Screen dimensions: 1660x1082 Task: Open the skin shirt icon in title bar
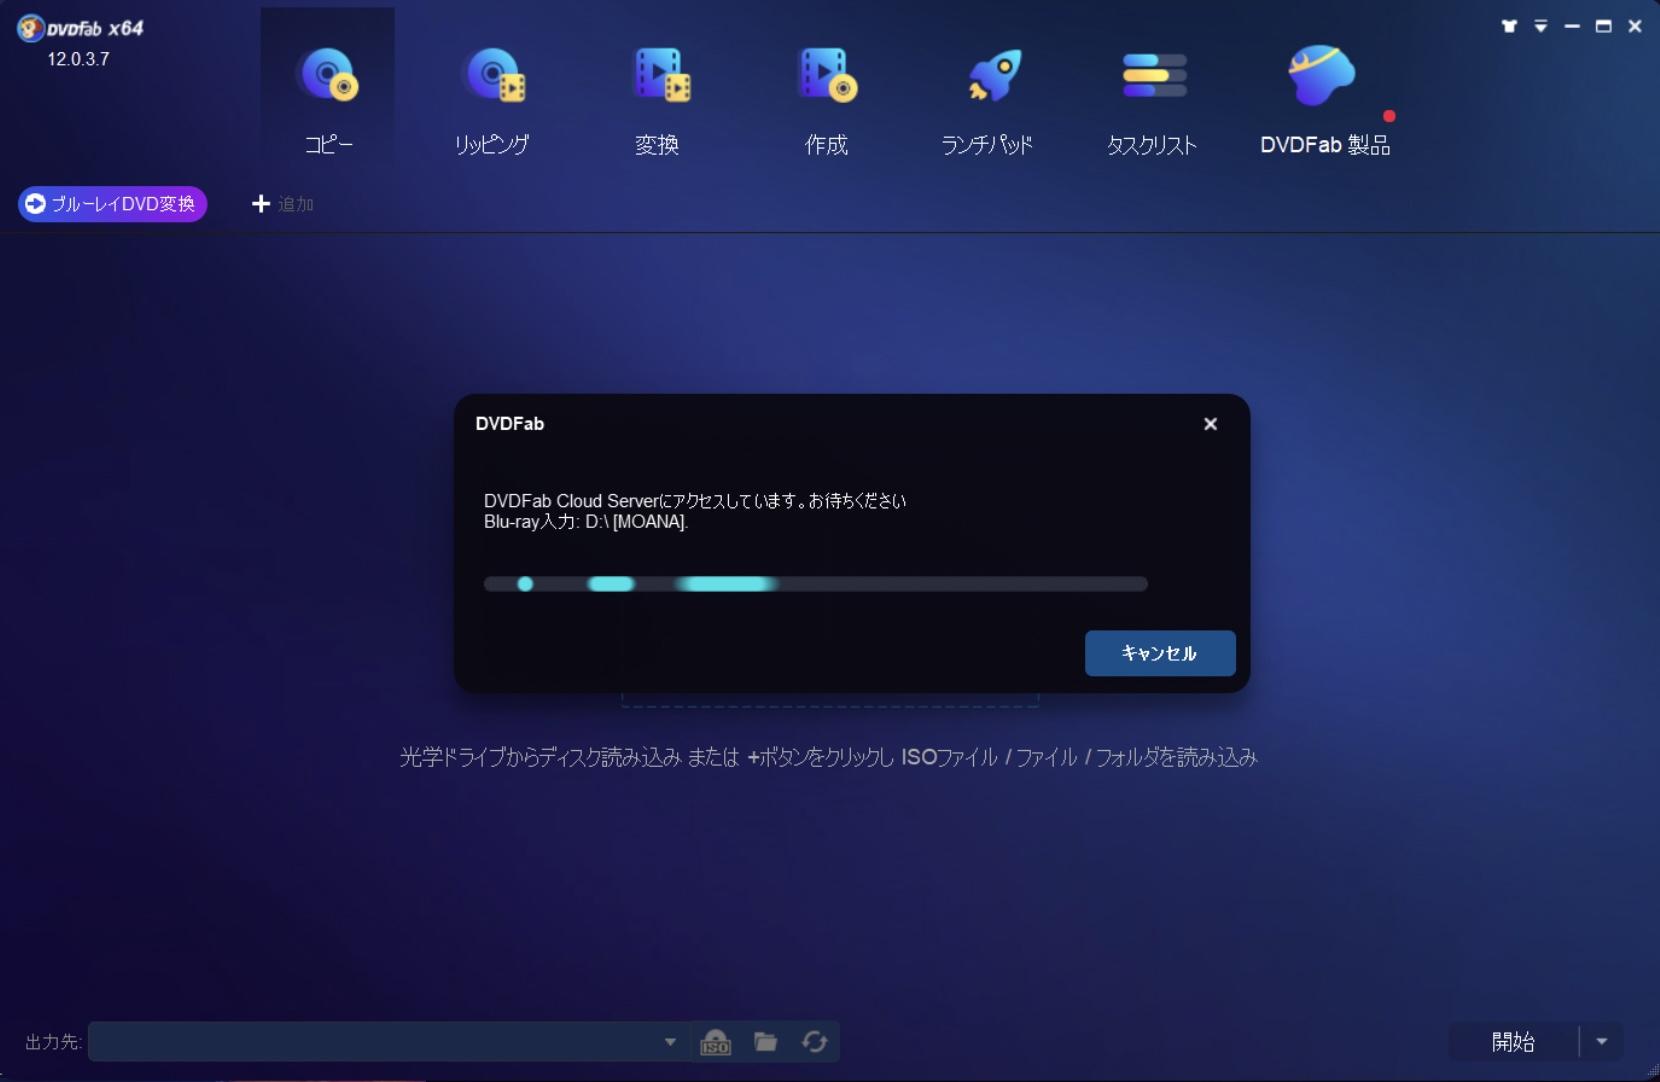[x=1509, y=26]
